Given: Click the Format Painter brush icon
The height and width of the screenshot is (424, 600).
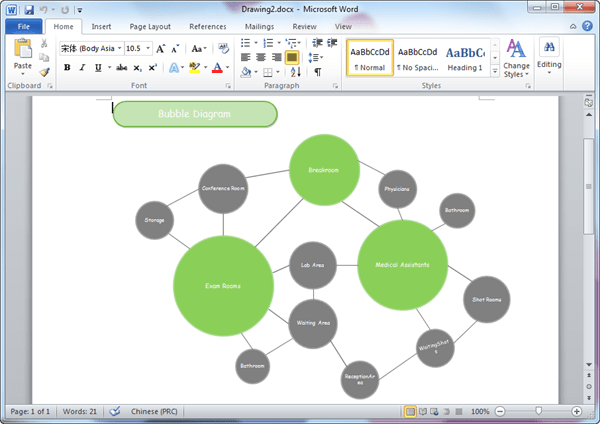Looking at the screenshot, I should pos(44,72).
